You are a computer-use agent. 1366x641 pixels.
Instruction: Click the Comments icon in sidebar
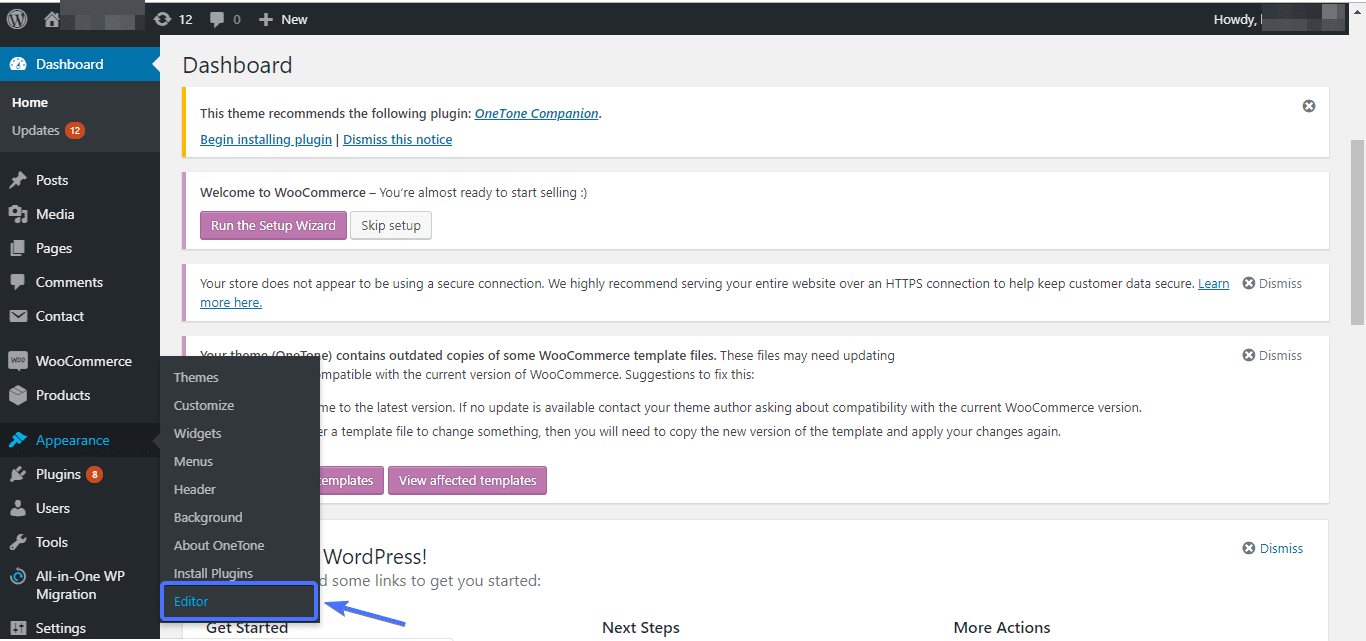tap(18, 282)
